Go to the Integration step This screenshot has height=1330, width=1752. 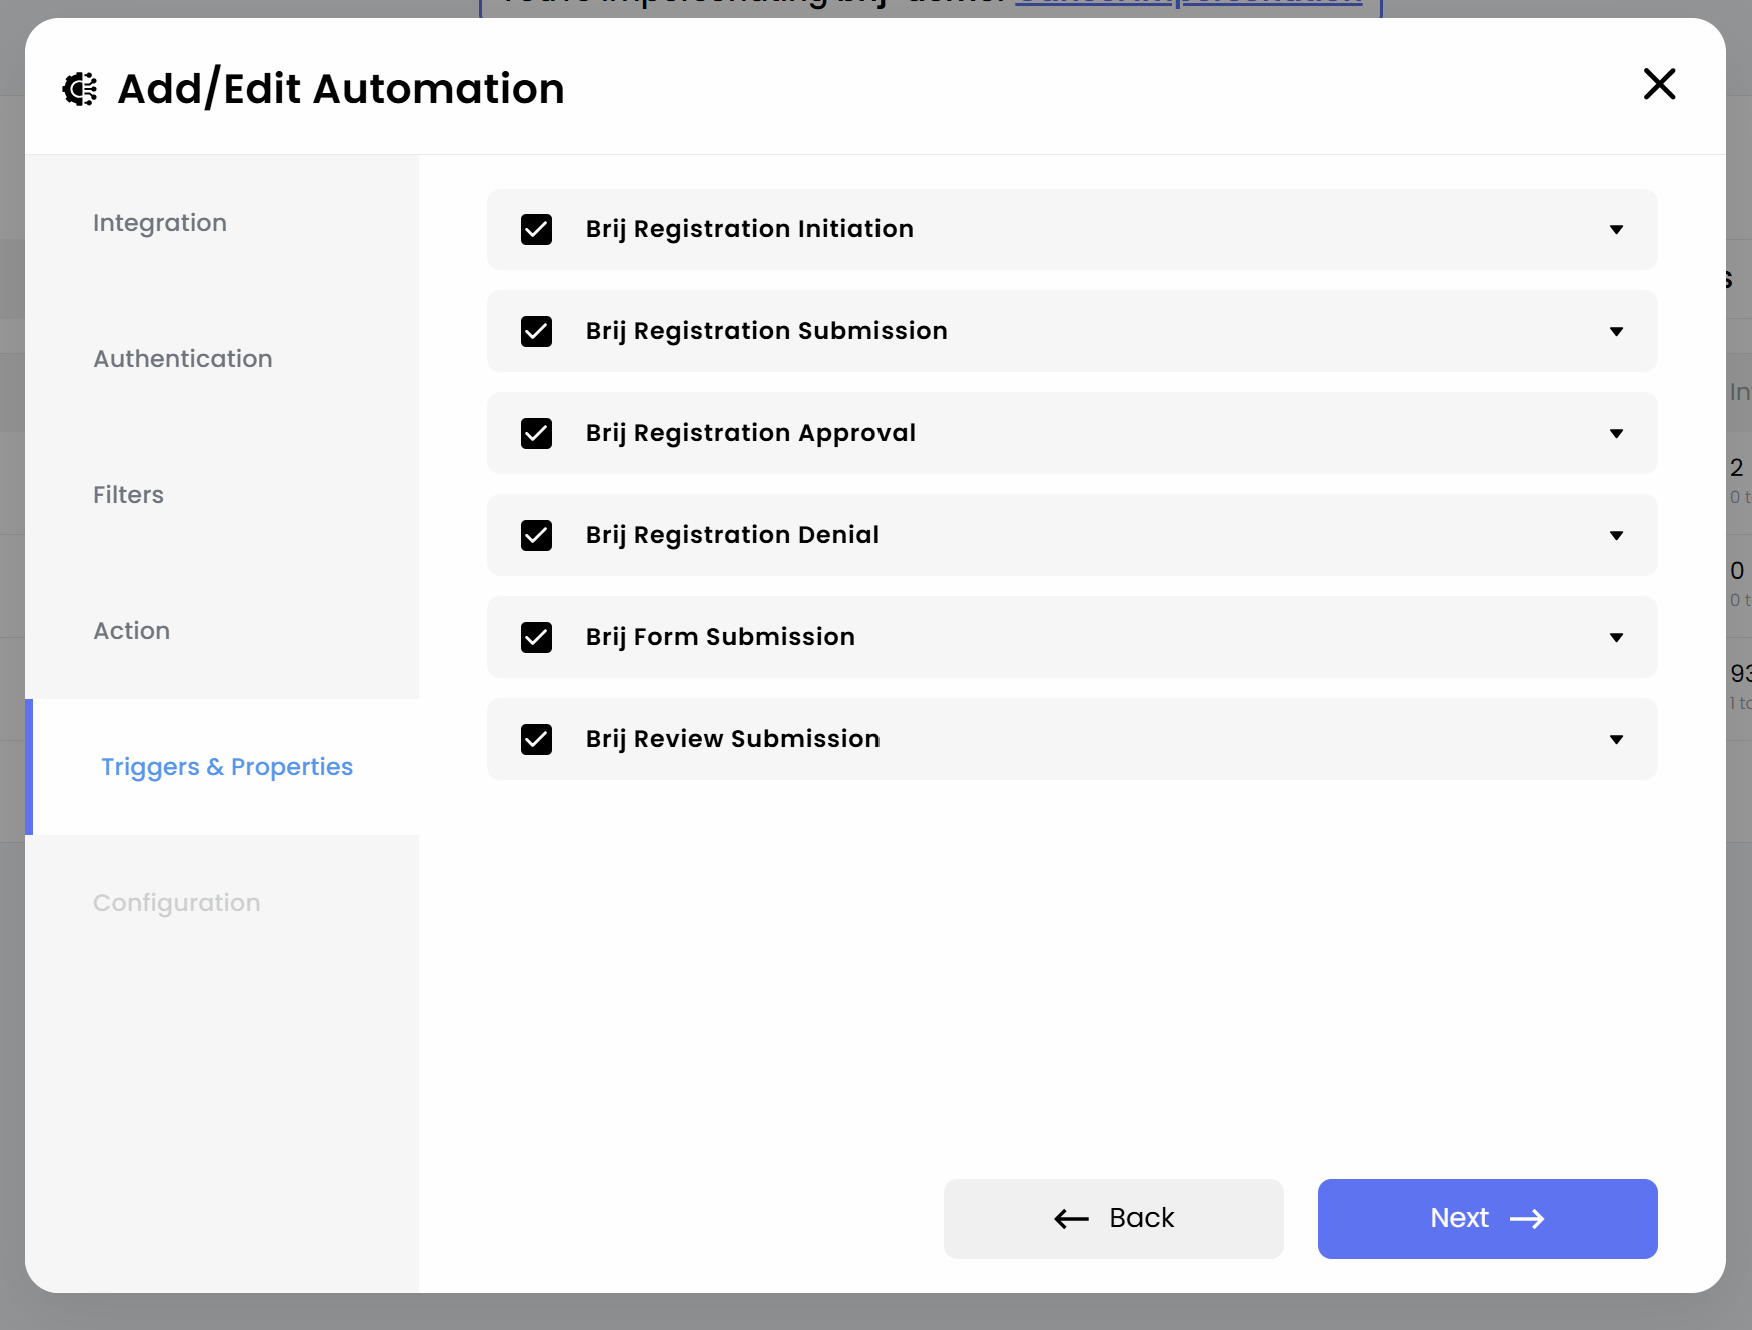(160, 223)
